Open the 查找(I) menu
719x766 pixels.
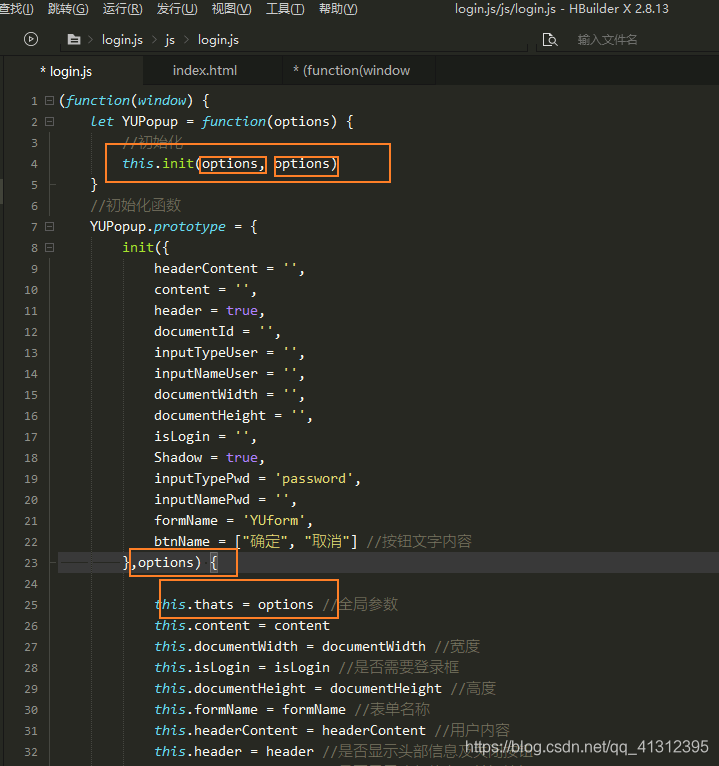(x=16, y=9)
